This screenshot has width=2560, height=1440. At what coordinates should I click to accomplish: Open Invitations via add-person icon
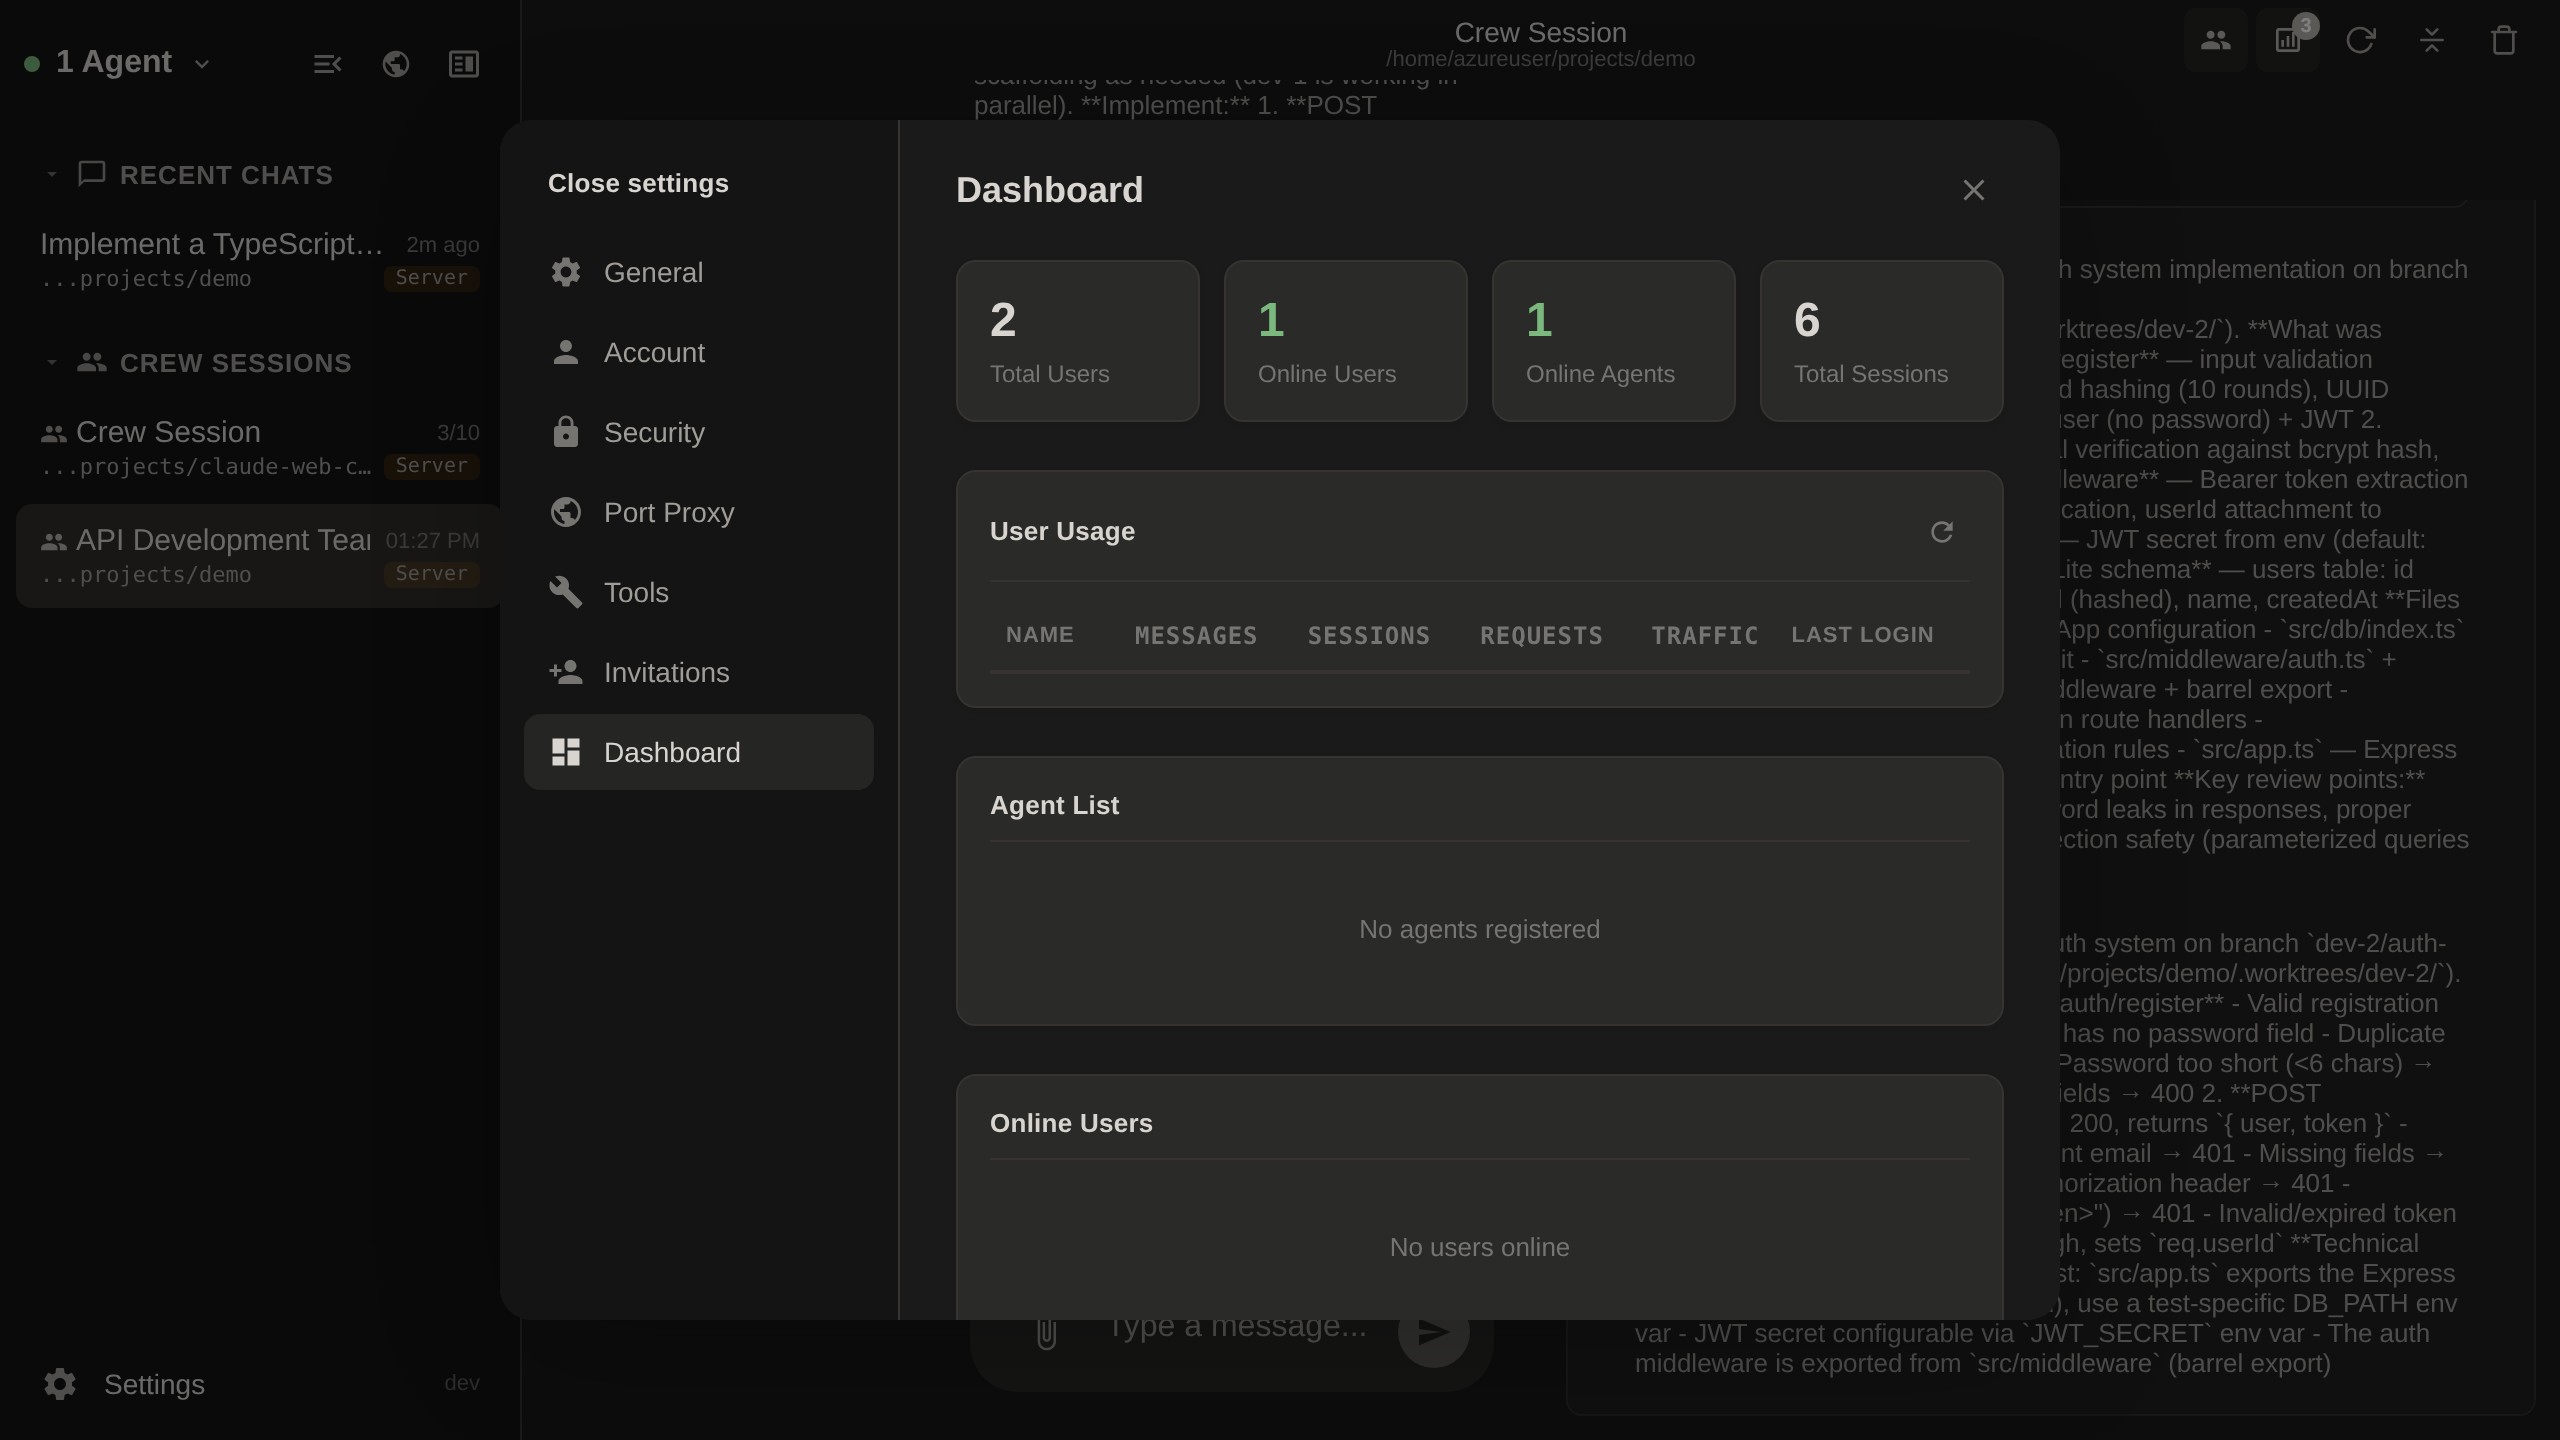[x=566, y=672]
